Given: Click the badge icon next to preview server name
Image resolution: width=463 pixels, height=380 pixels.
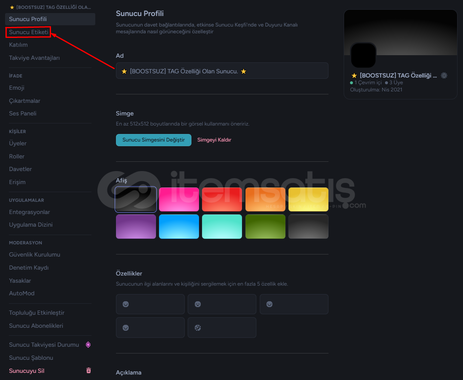Looking at the screenshot, I should tap(444, 76).
